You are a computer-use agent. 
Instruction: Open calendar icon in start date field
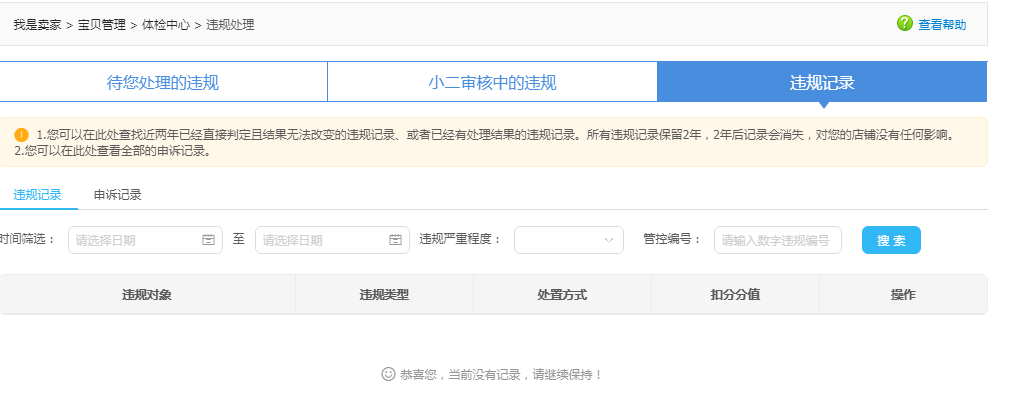(209, 240)
